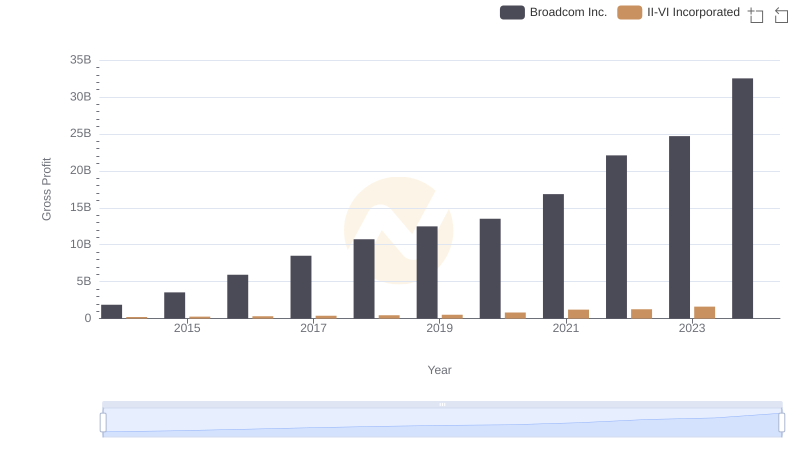Screen dimensions: 800x461
Task: Click the 35B y-axis label
Action: (x=81, y=60)
